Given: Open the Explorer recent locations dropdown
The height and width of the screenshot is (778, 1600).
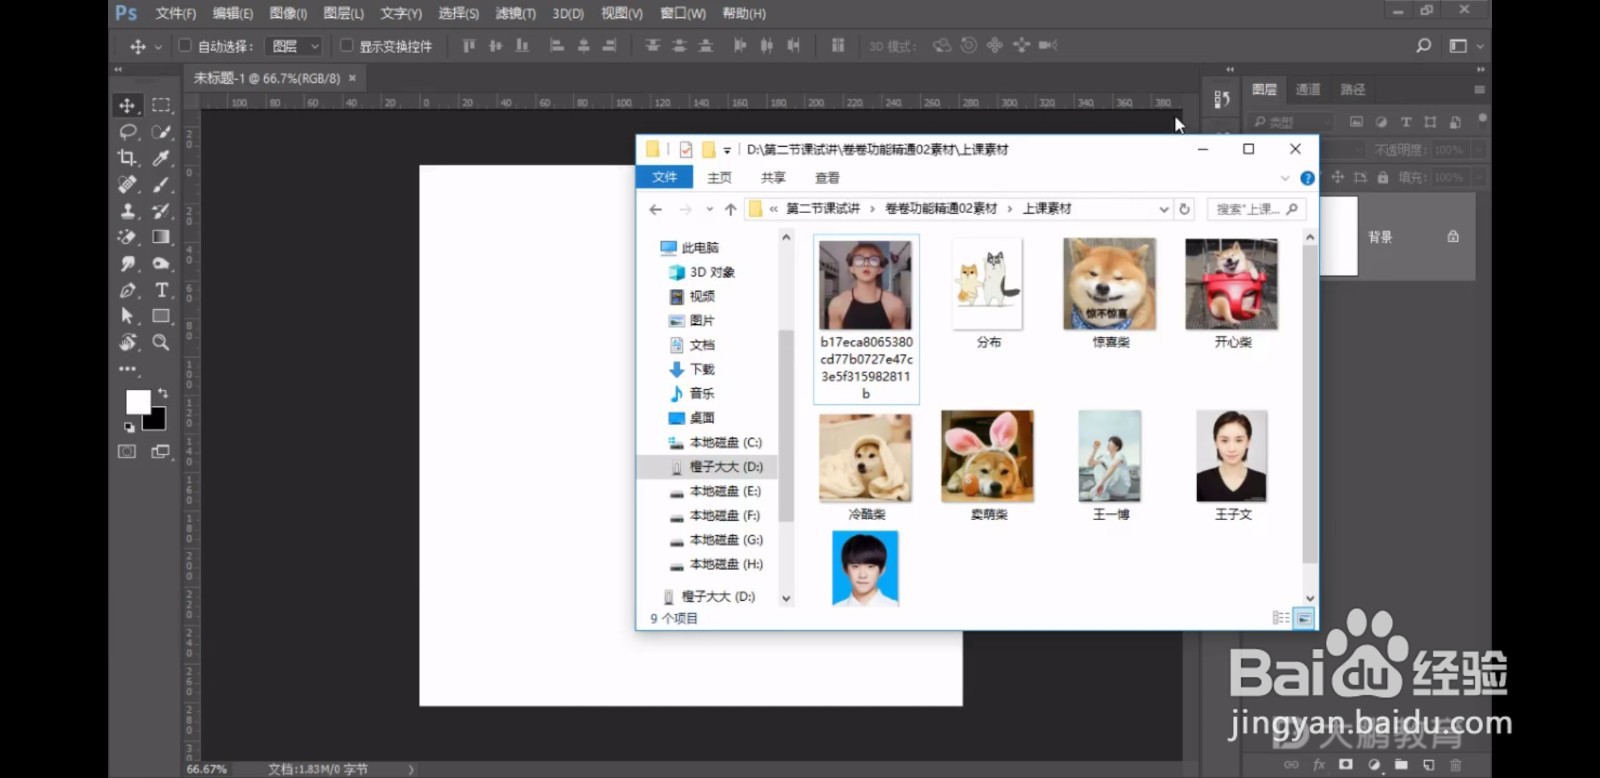Looking at the screenshot, I should tap(709, 209).
